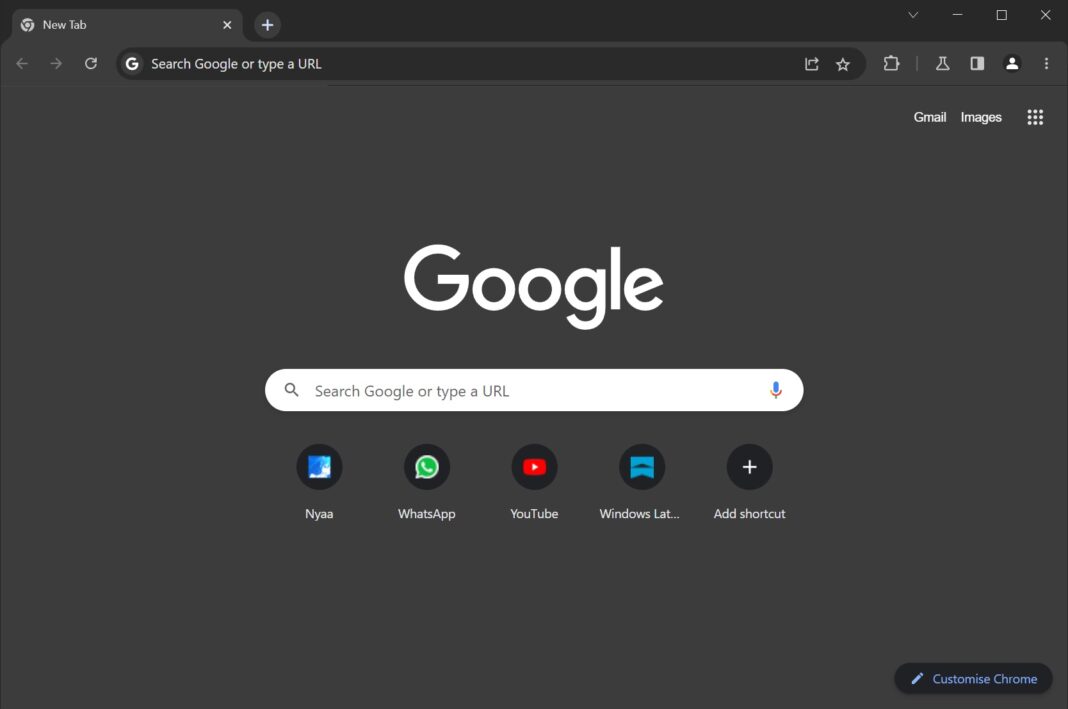The width and height of the screenshot is (1068, 709).
Task: Click inside the Google search box
Action: 500,390
